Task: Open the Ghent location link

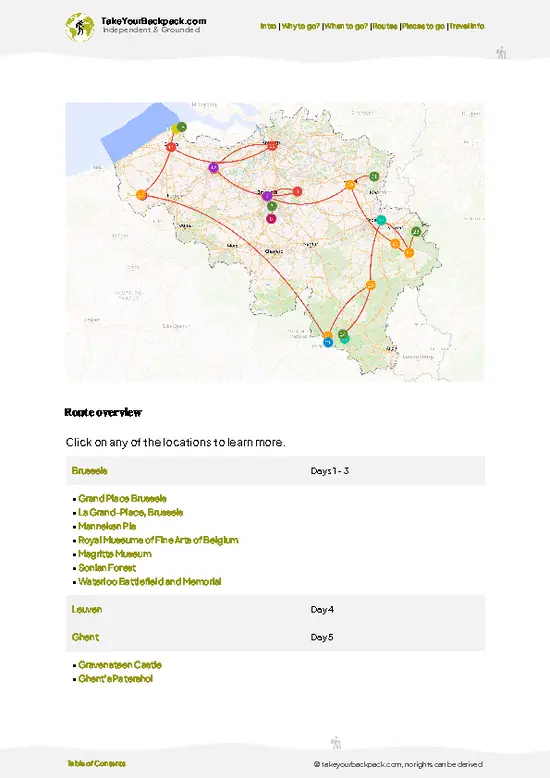Action: pyautogui.click(x=85, y=637)
